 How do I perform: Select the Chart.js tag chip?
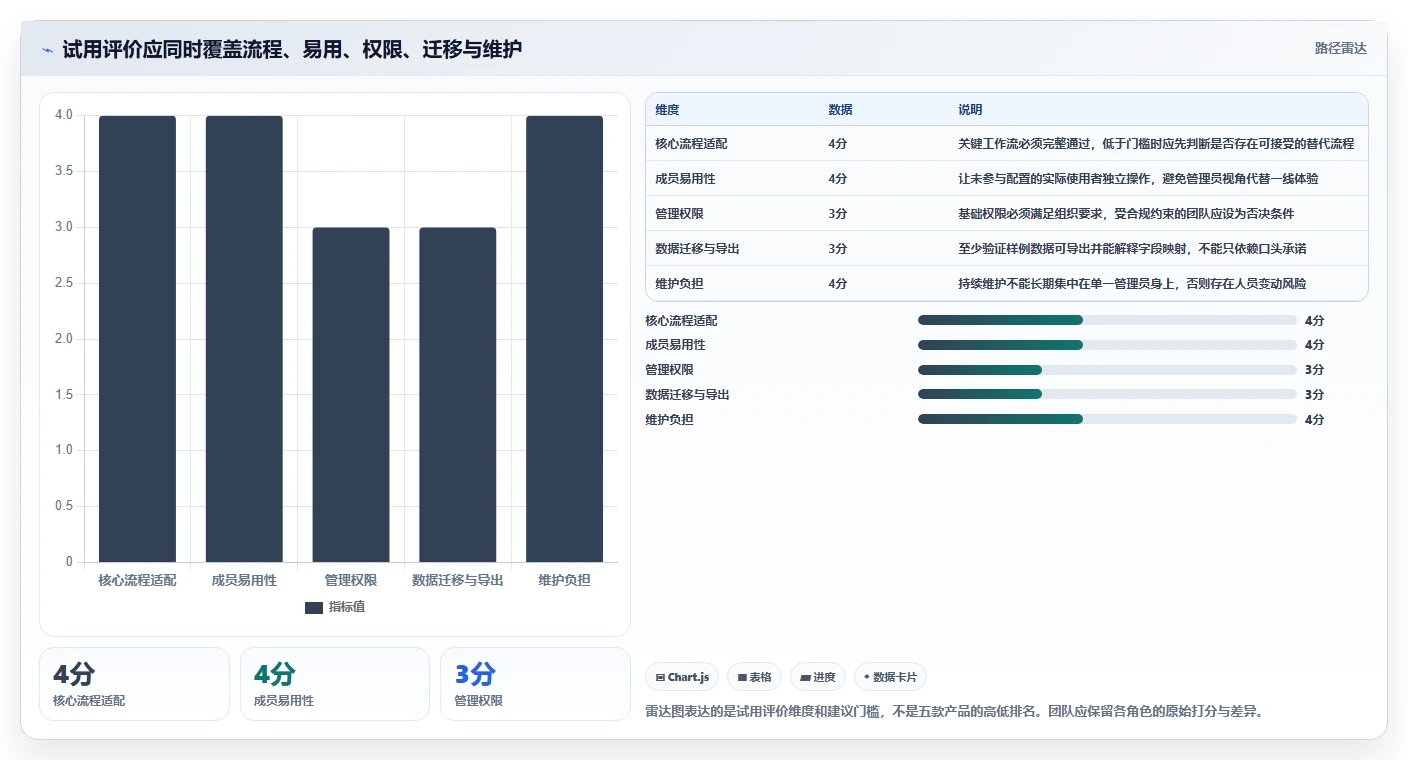click(682, 677)
